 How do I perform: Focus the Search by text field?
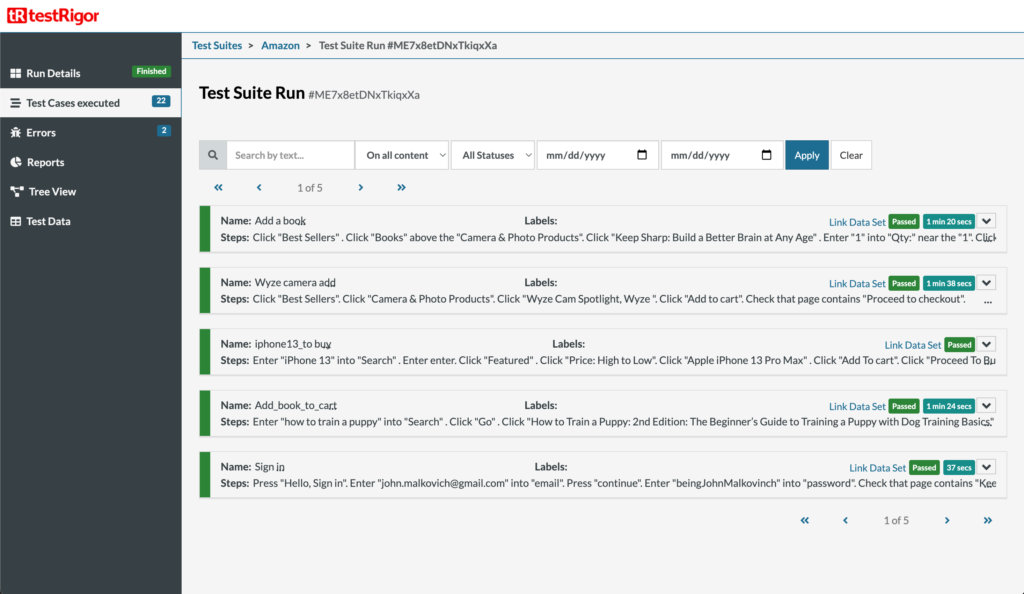click(x=290, y=155)
